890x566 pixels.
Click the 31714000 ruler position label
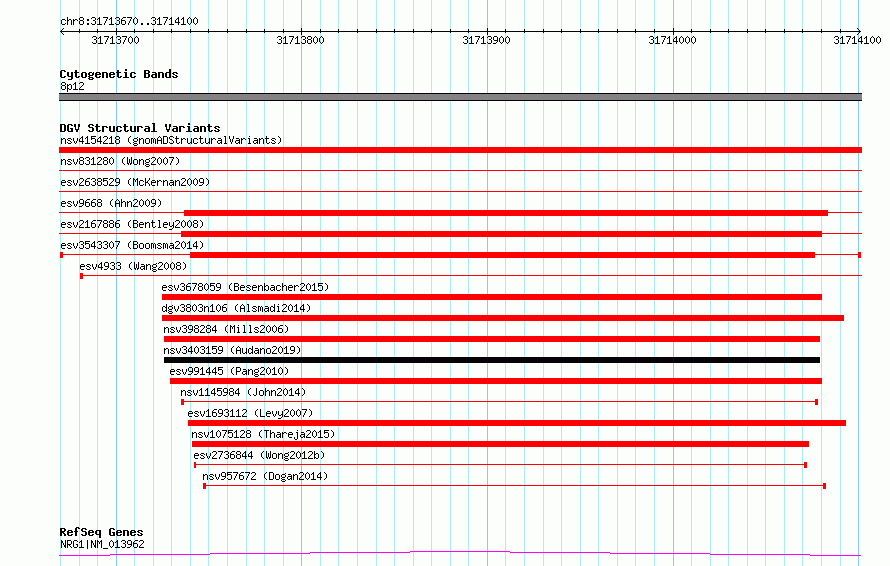(x=672, y=40)
